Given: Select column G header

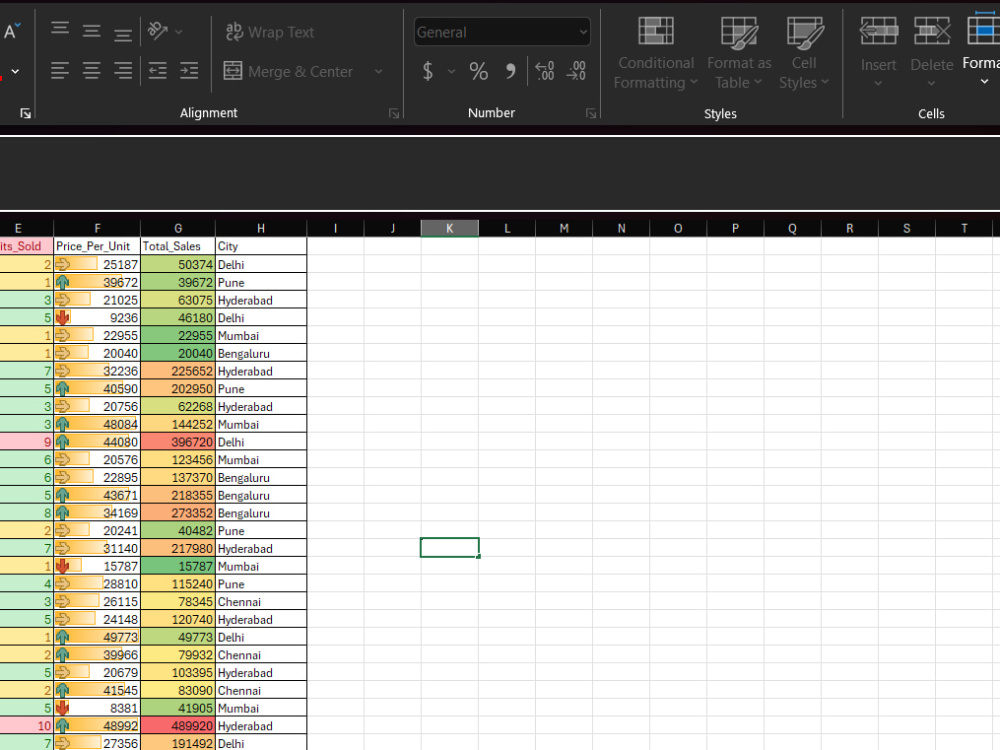Looking at the screenshot, I should [x=178, y=228].
